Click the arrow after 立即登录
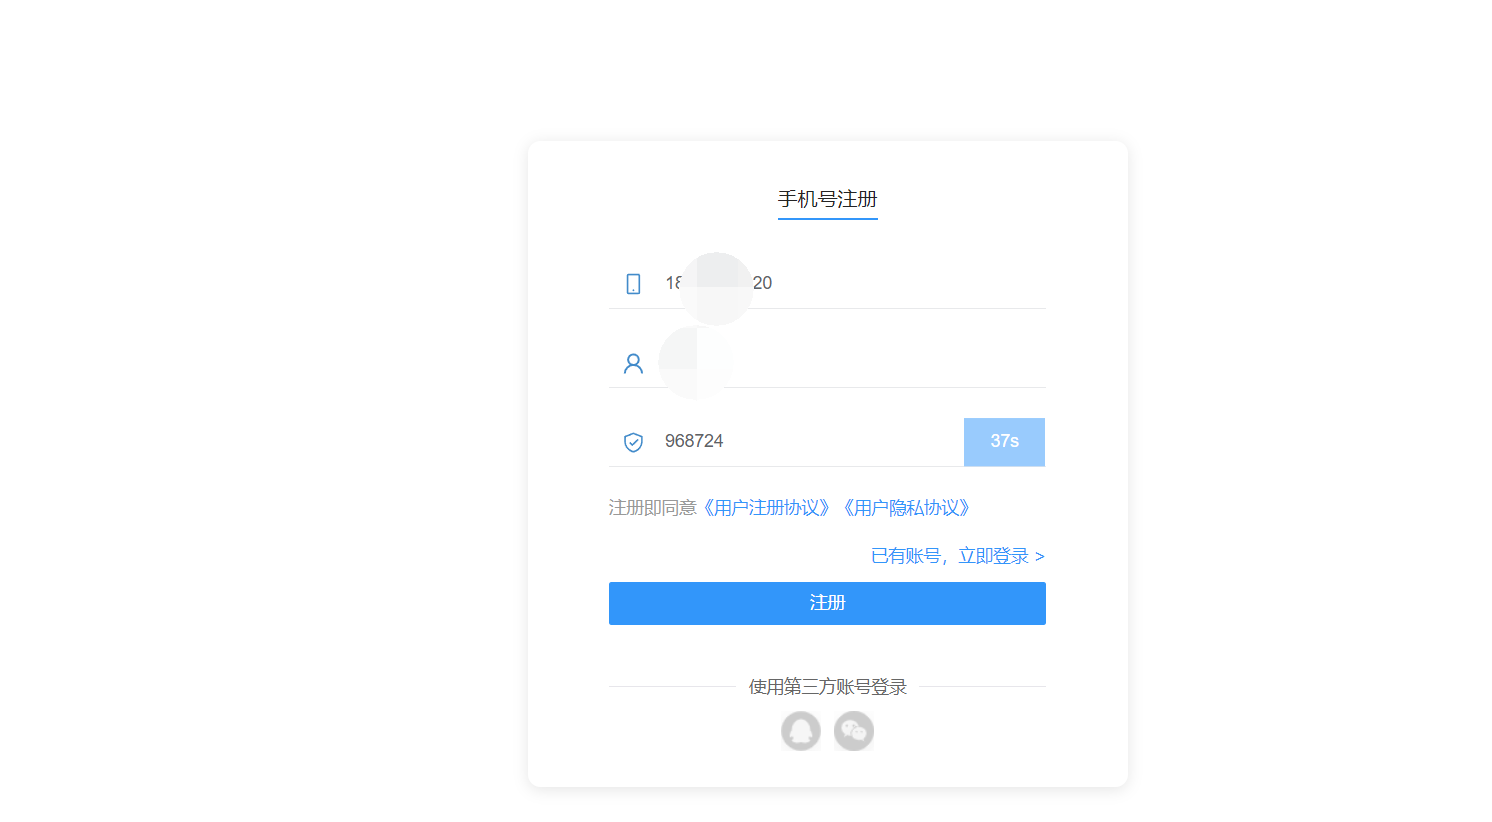 tap(1040, 557)
